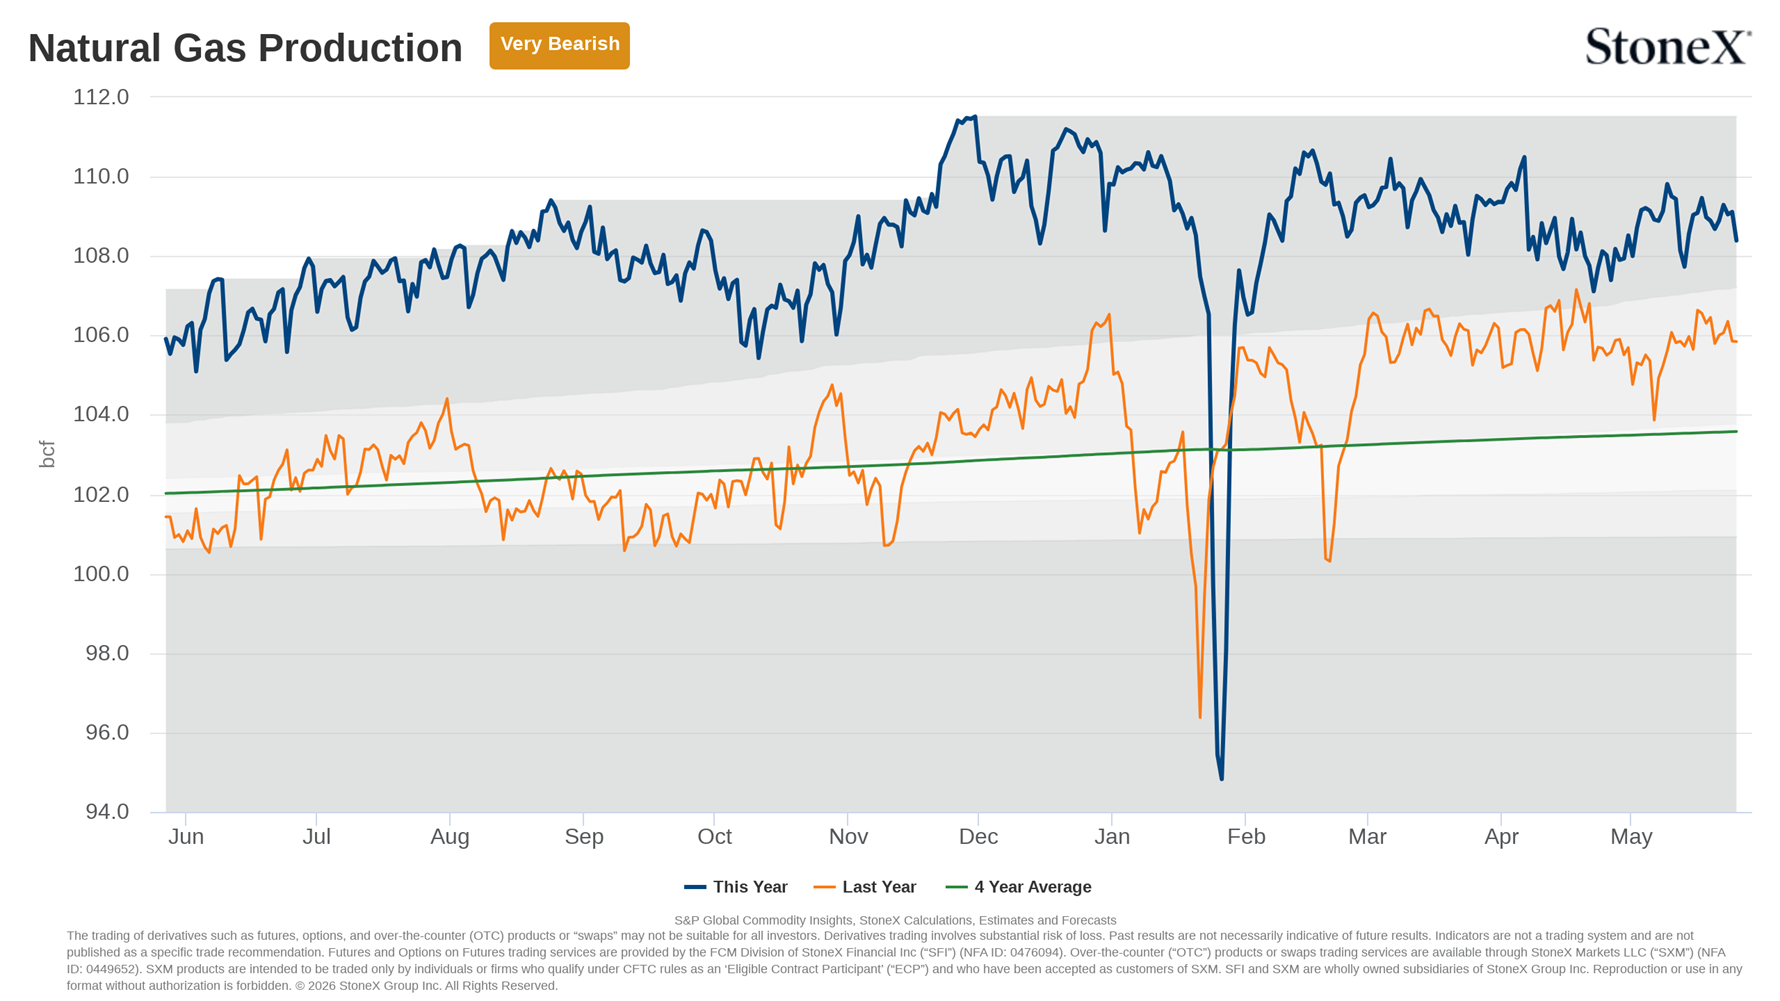Toggle the Last Year legend entry
This screenshot has width=1780, height=1001.
[x=865, y=887]
